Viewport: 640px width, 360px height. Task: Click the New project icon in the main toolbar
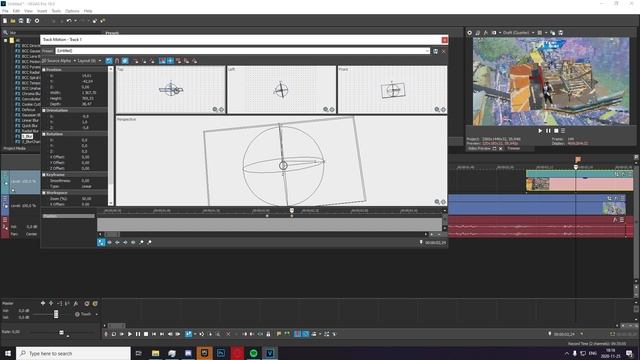pyautogui.click(x=5, y=20)
